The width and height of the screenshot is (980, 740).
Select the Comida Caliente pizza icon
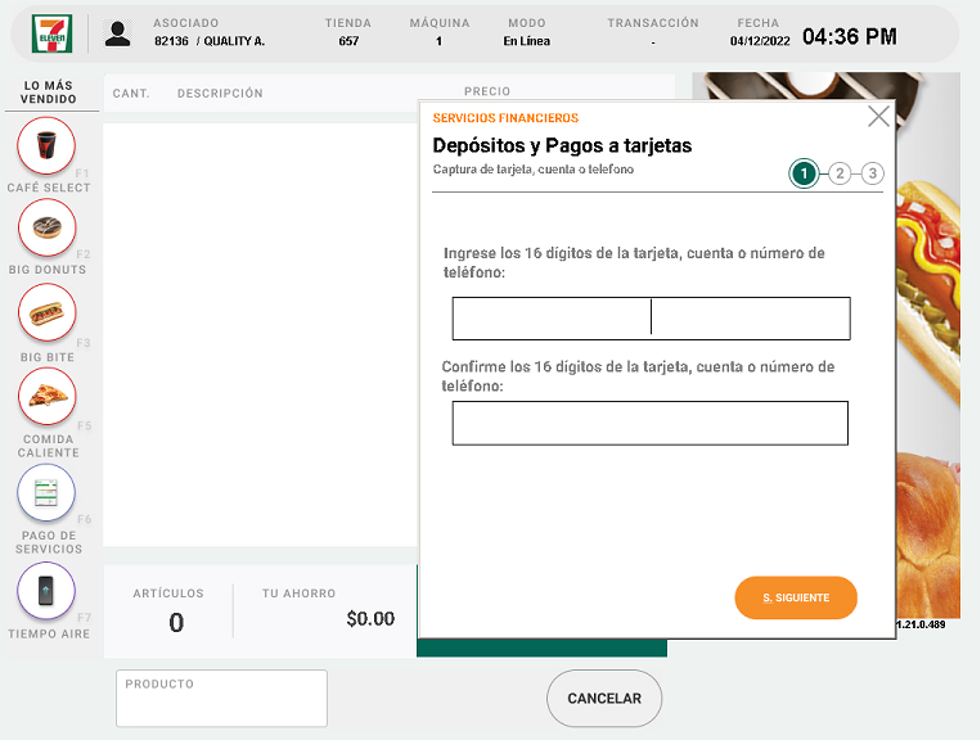(46, 396)
